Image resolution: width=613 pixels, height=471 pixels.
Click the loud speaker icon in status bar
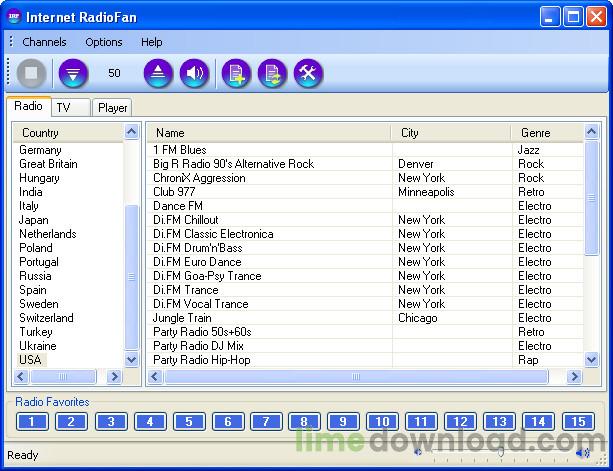coord(583,454)
